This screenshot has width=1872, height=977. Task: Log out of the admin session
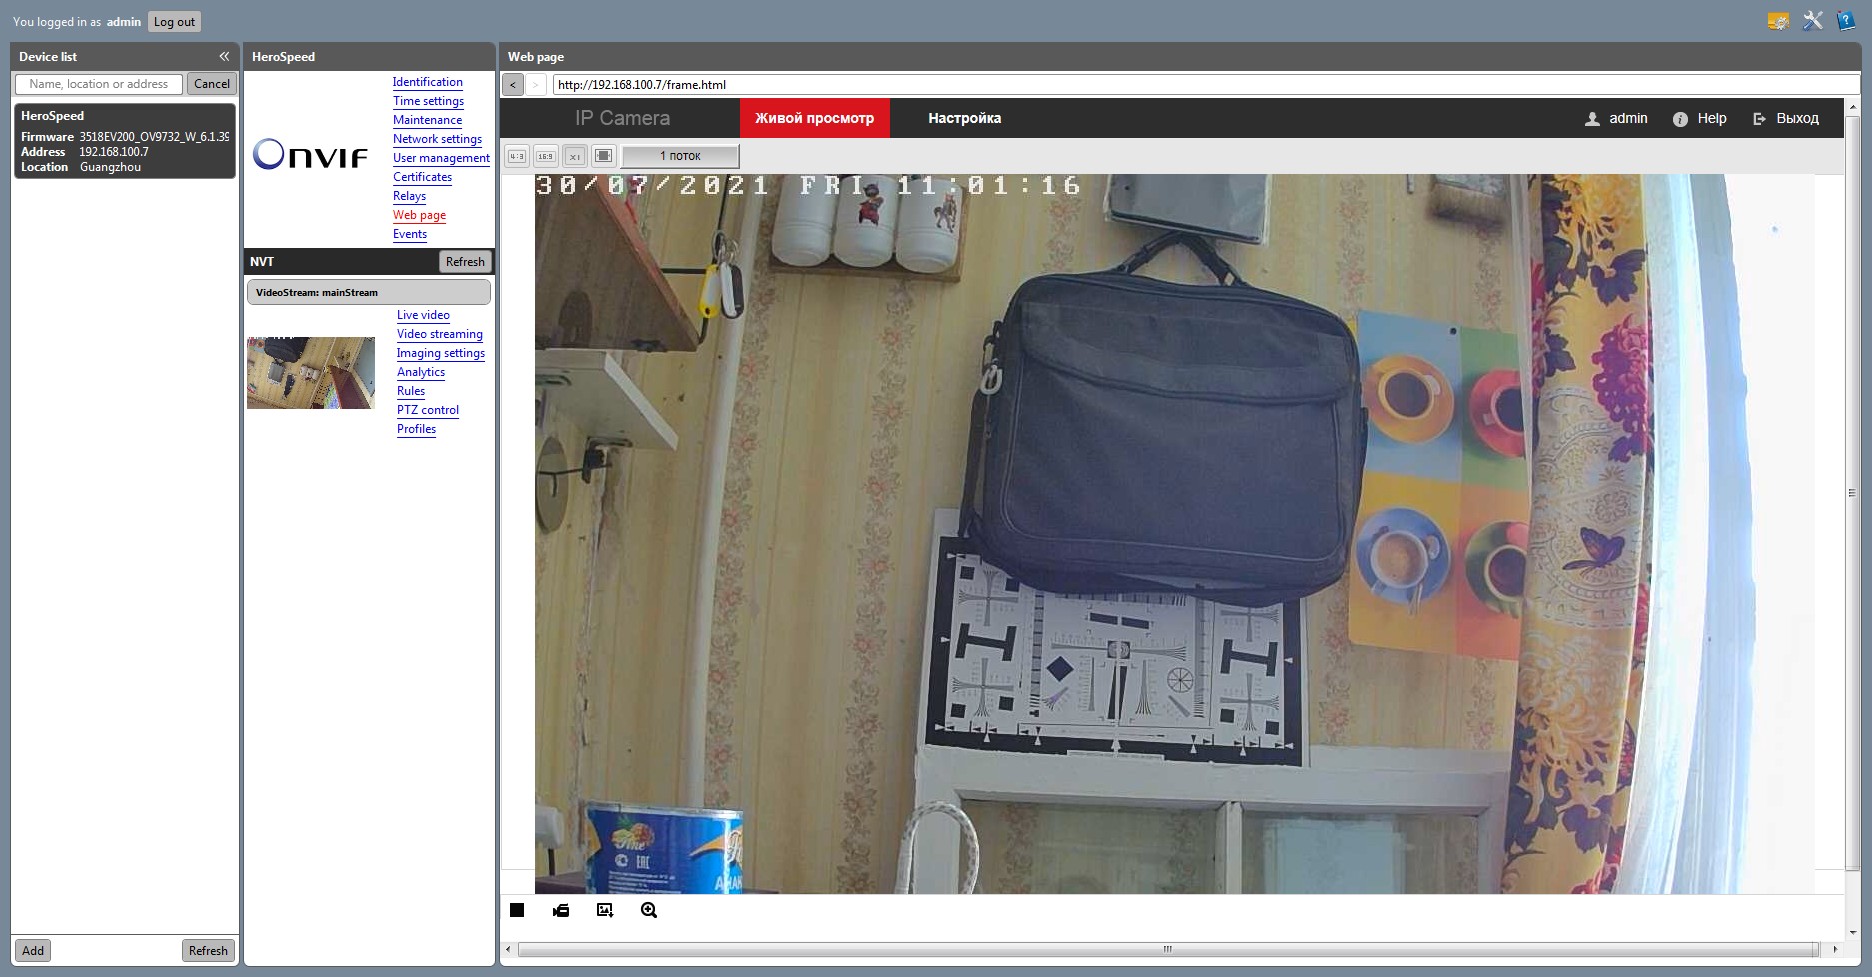174,22
